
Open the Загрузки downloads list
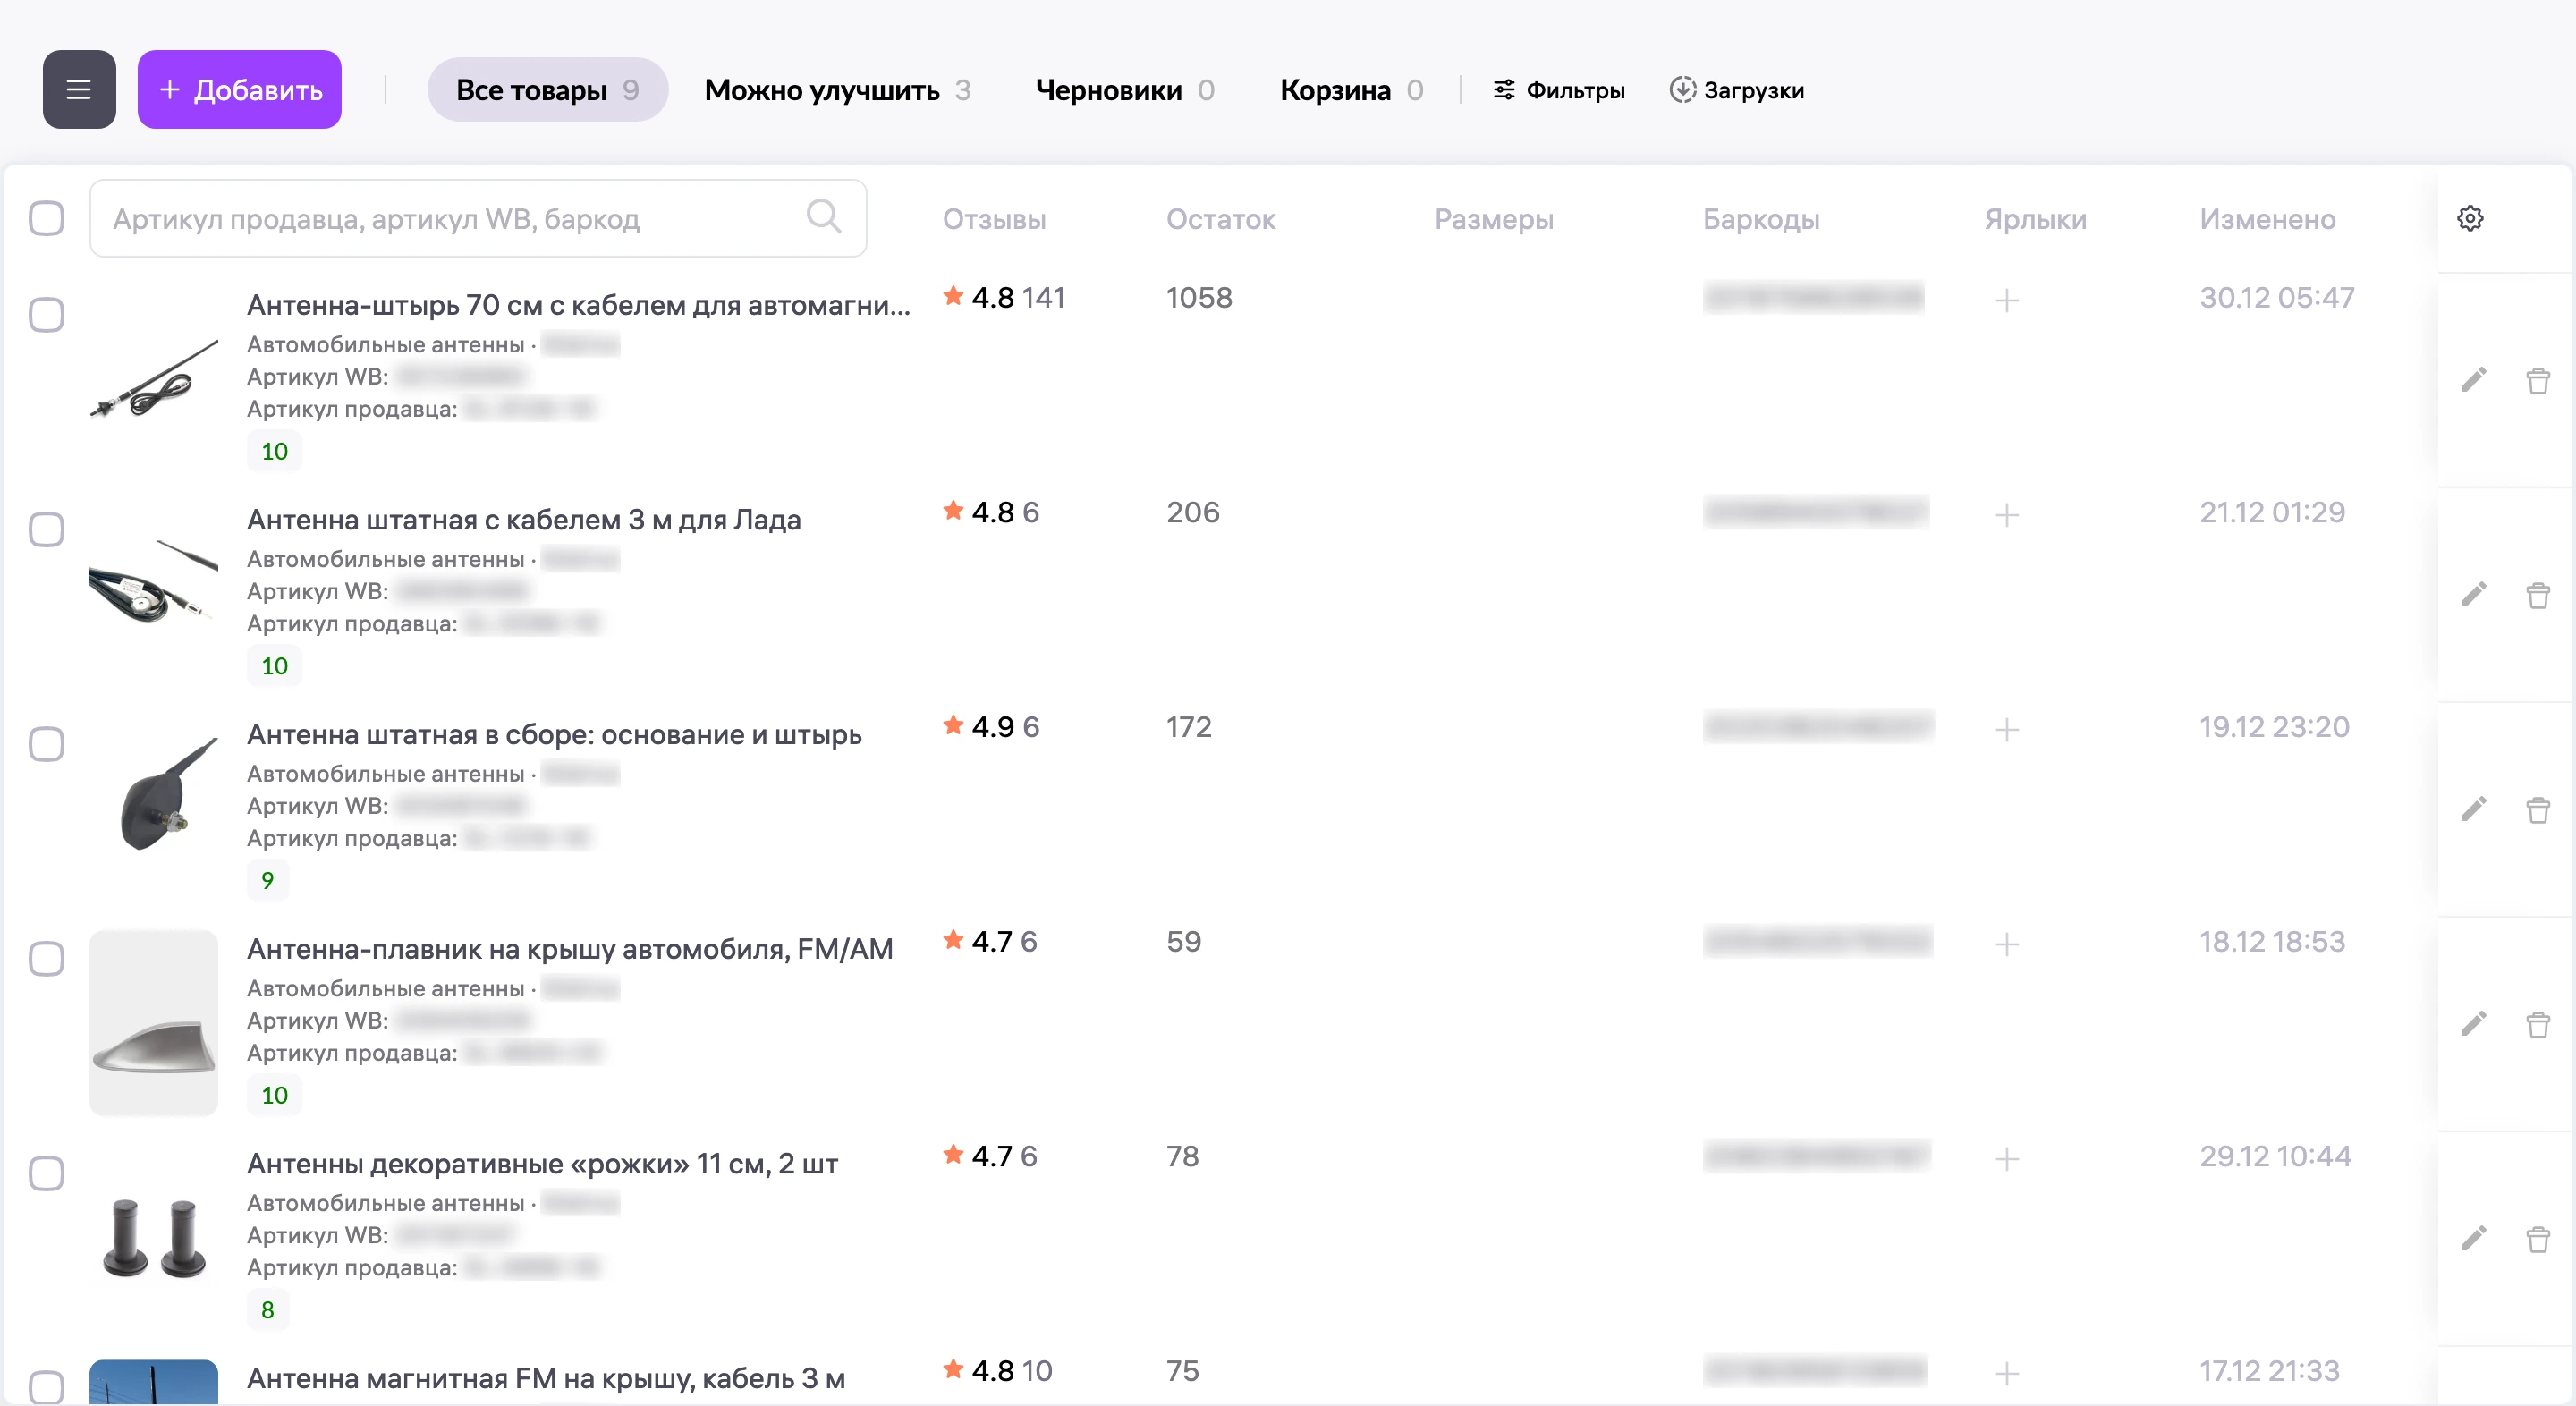tap(1737, 90)
